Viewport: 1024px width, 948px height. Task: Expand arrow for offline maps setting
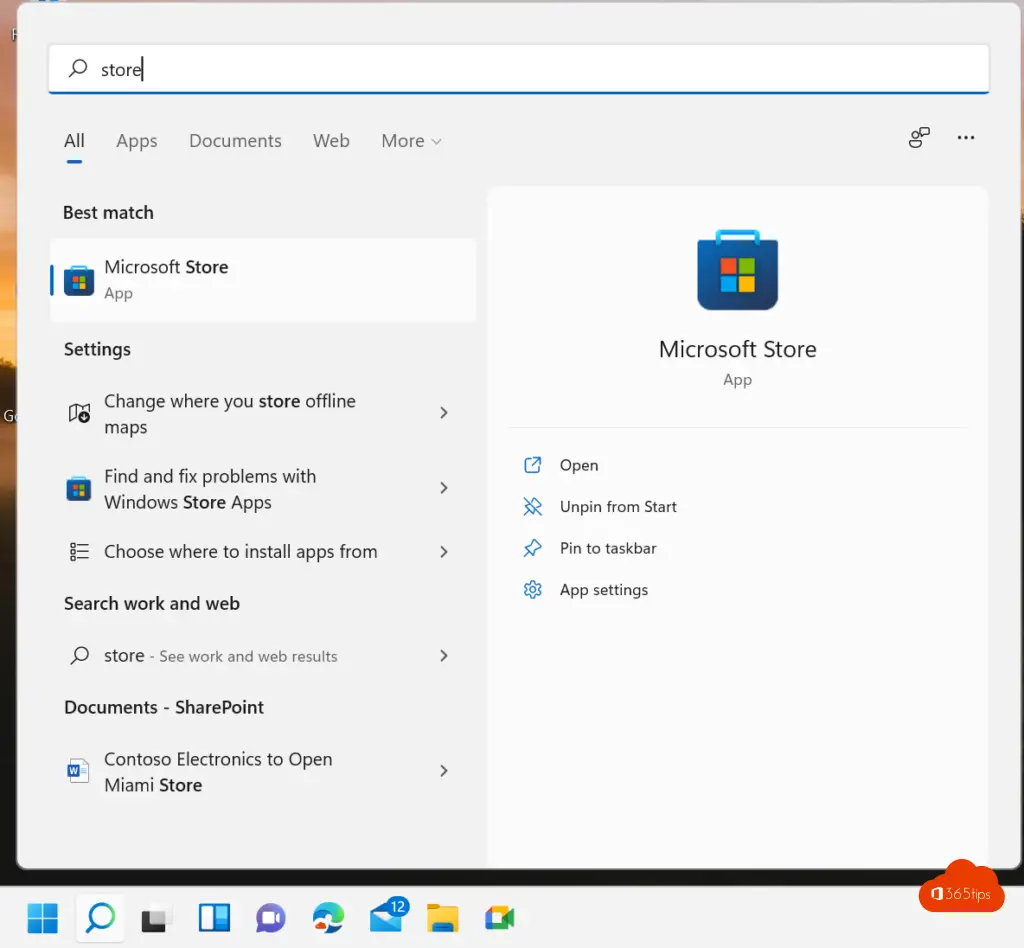pos(444,413)
